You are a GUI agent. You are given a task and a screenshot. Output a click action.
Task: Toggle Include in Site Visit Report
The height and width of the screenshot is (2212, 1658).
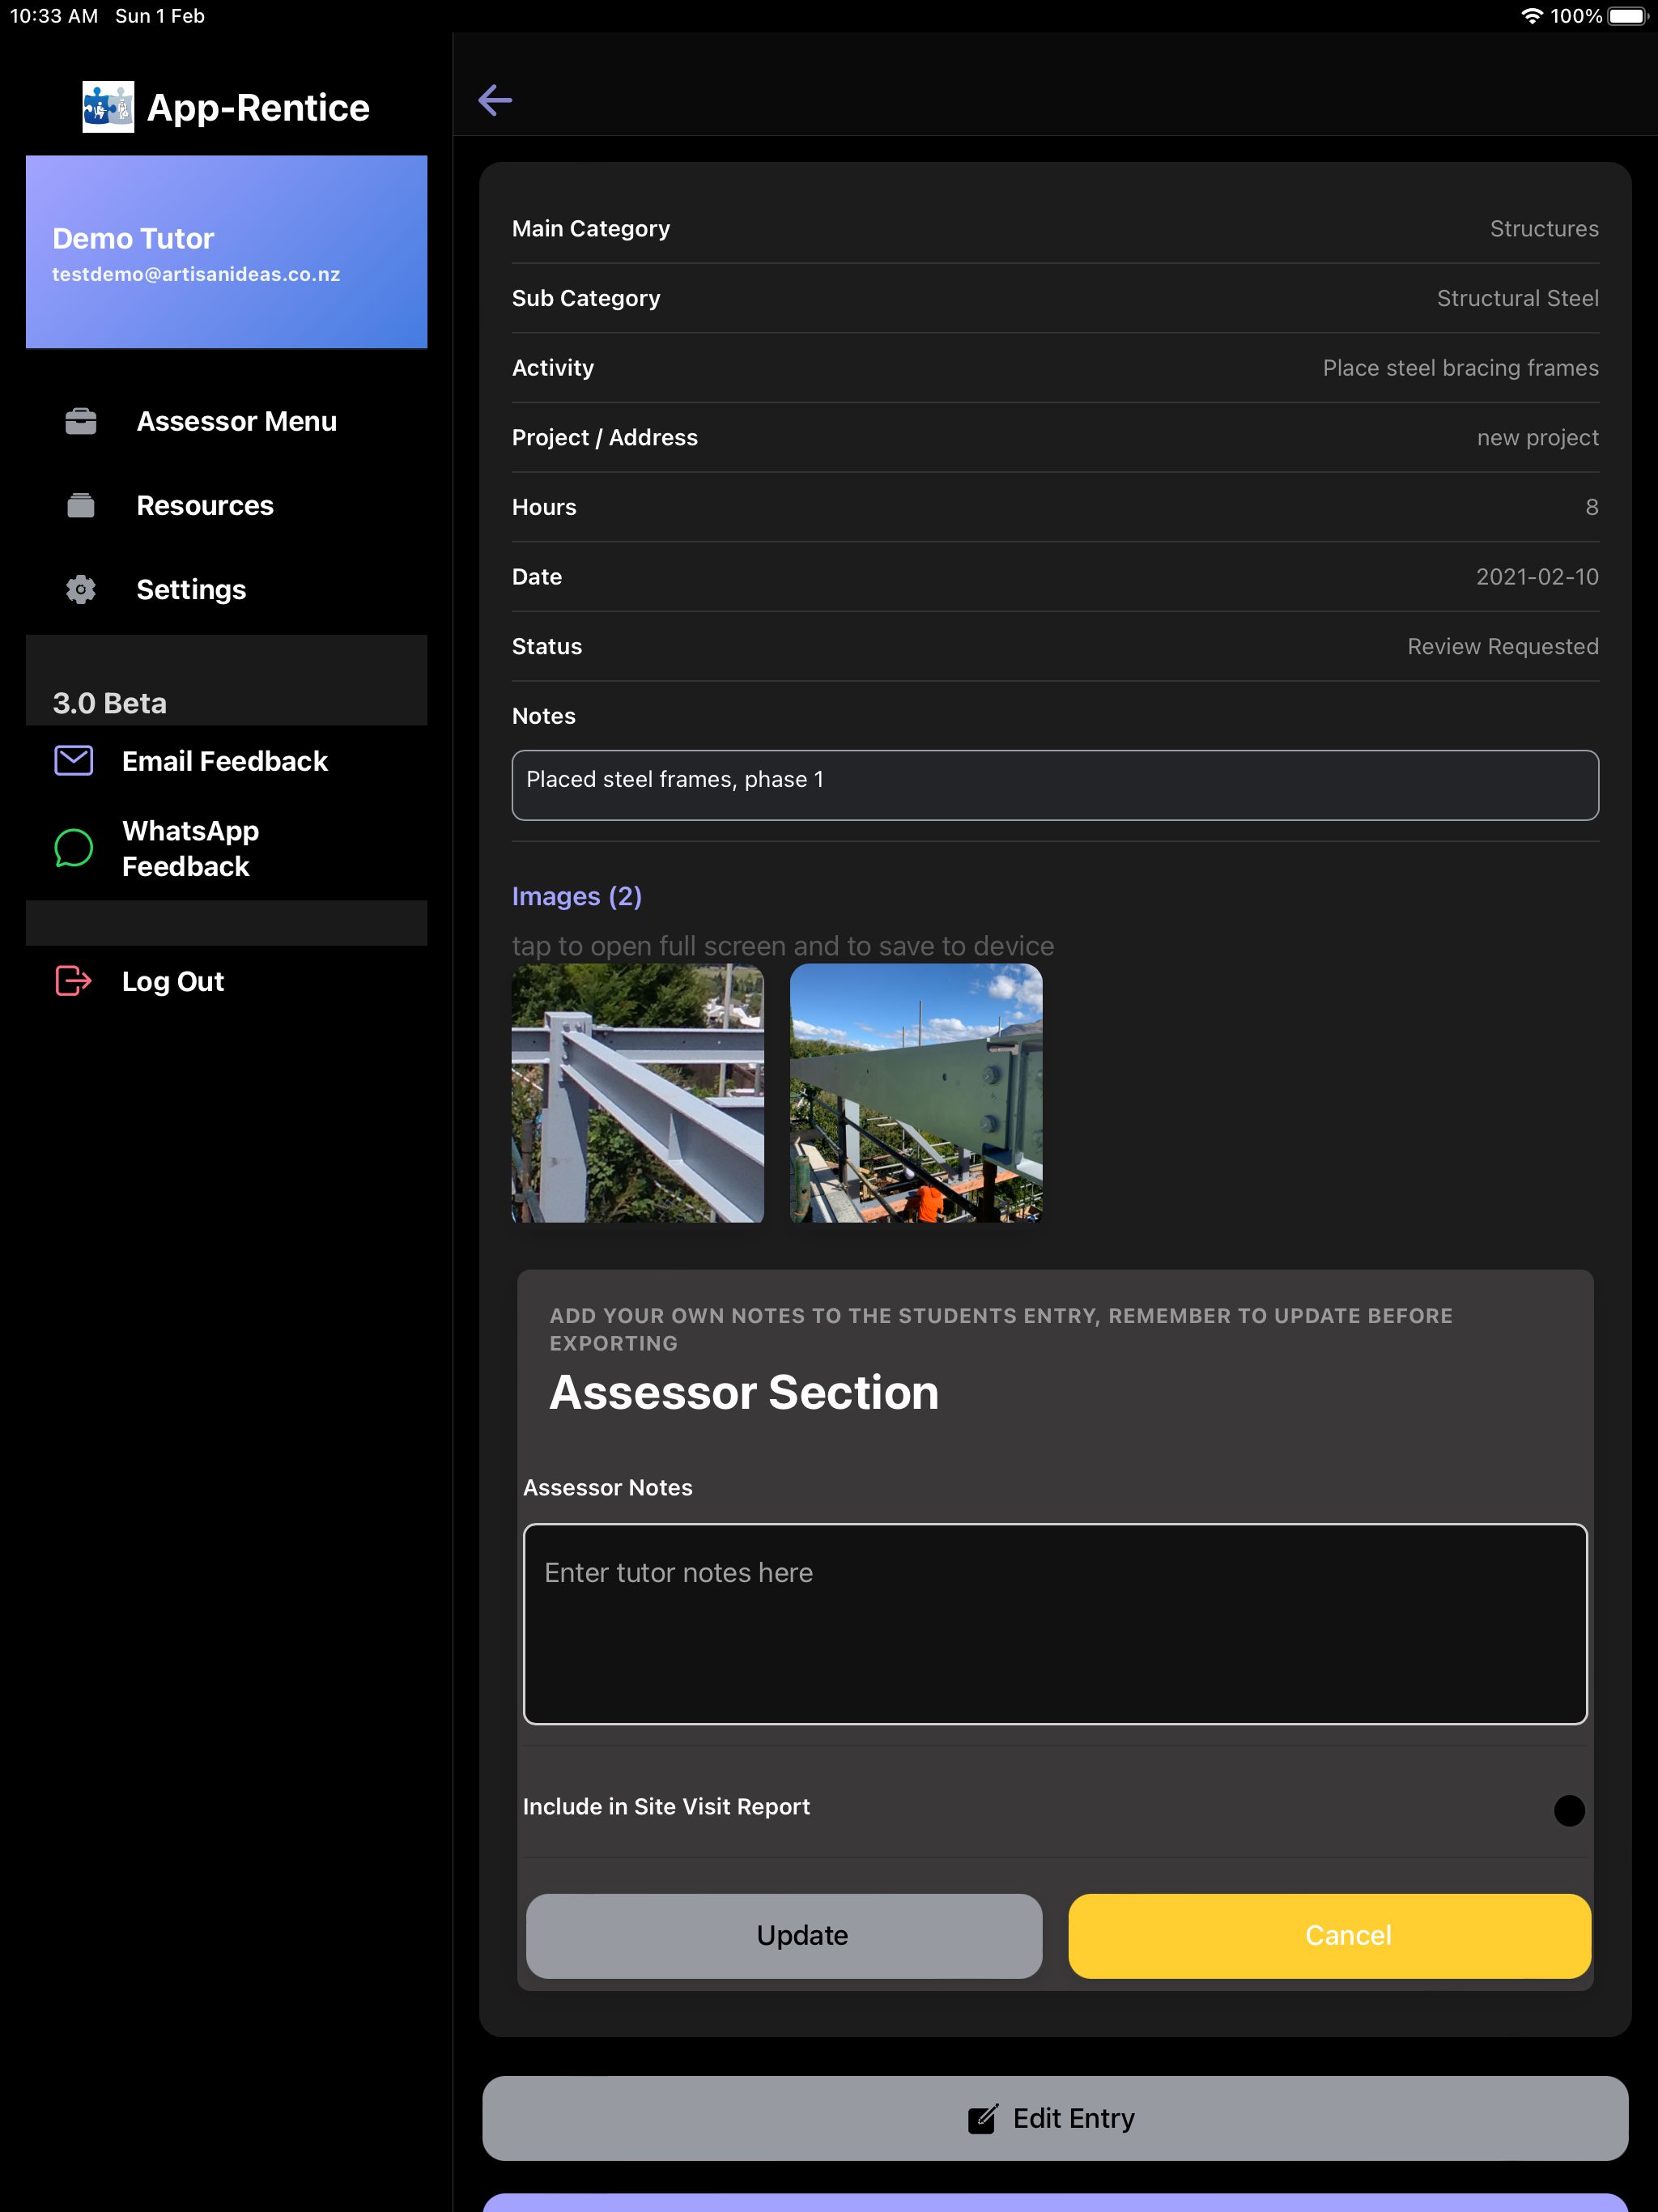1569,1810
